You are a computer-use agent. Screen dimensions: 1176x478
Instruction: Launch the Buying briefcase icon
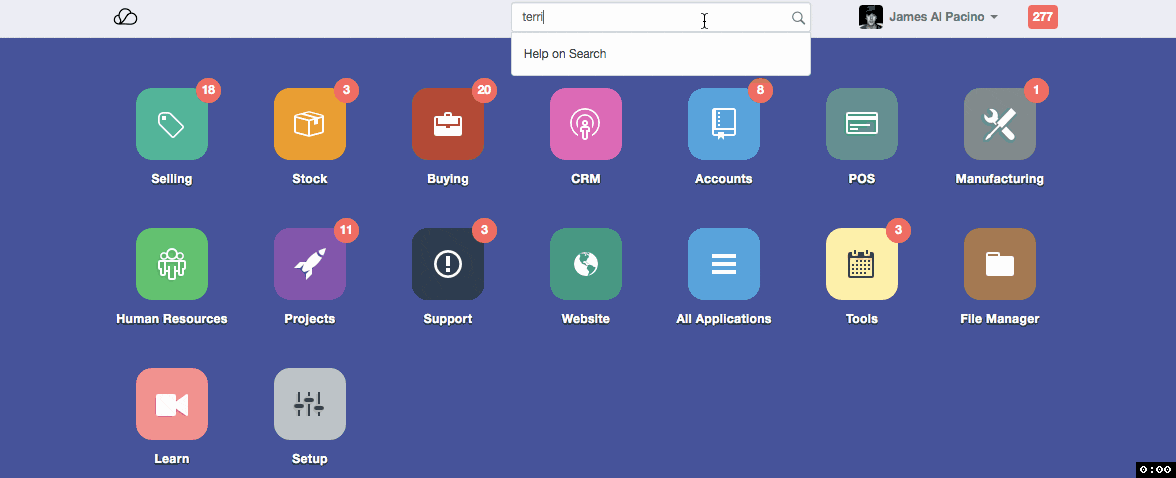tap(448, 124)
